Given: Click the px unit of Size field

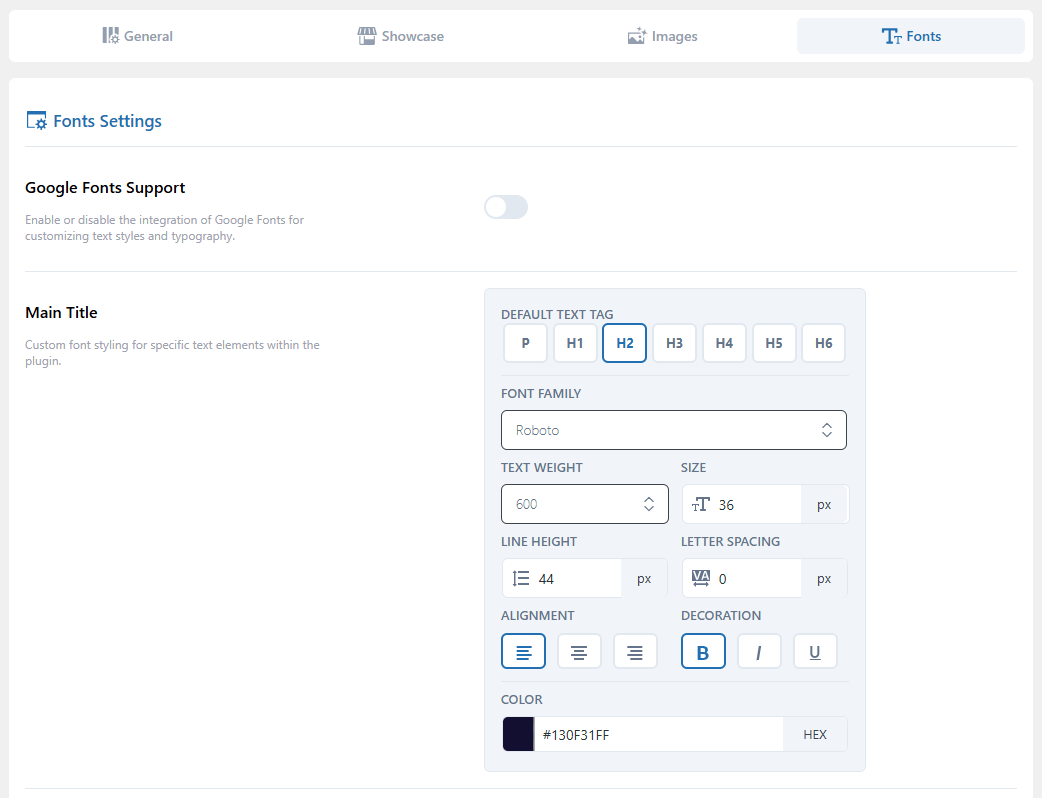Looking at the screenshot, I should click(824, 505).
